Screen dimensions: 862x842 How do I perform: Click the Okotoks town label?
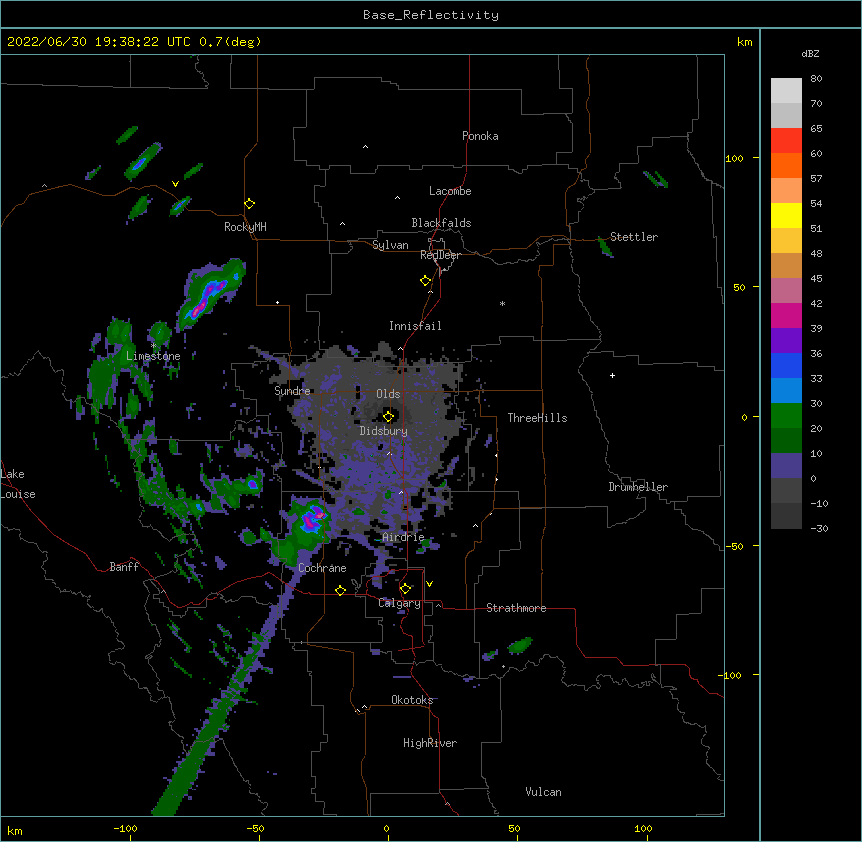(412, 700)
